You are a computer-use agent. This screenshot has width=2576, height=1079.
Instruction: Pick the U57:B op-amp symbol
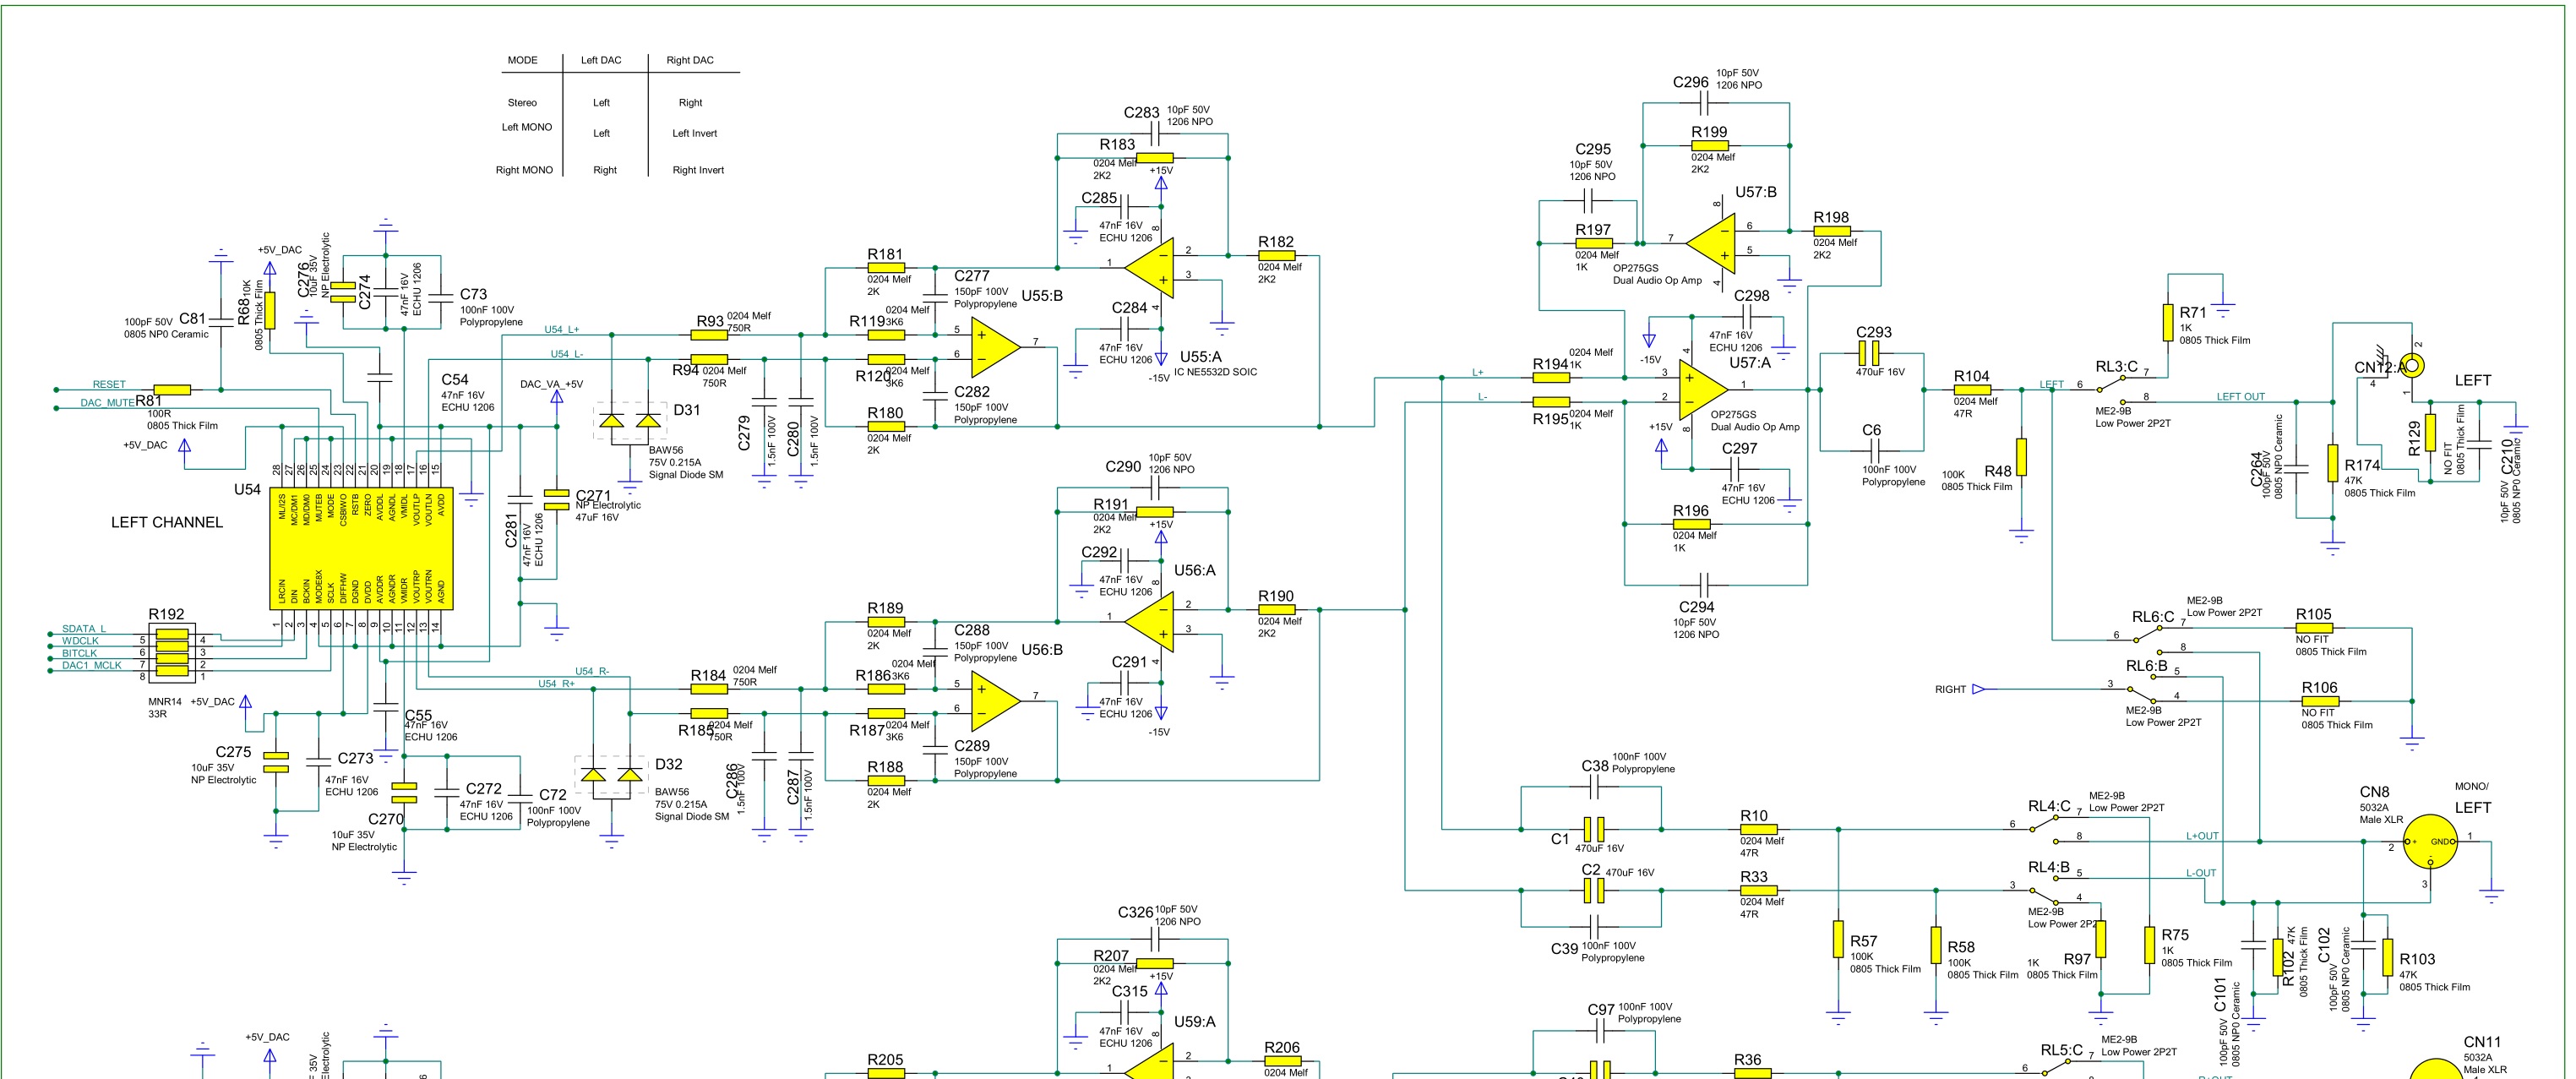(x=1711, y=243)
